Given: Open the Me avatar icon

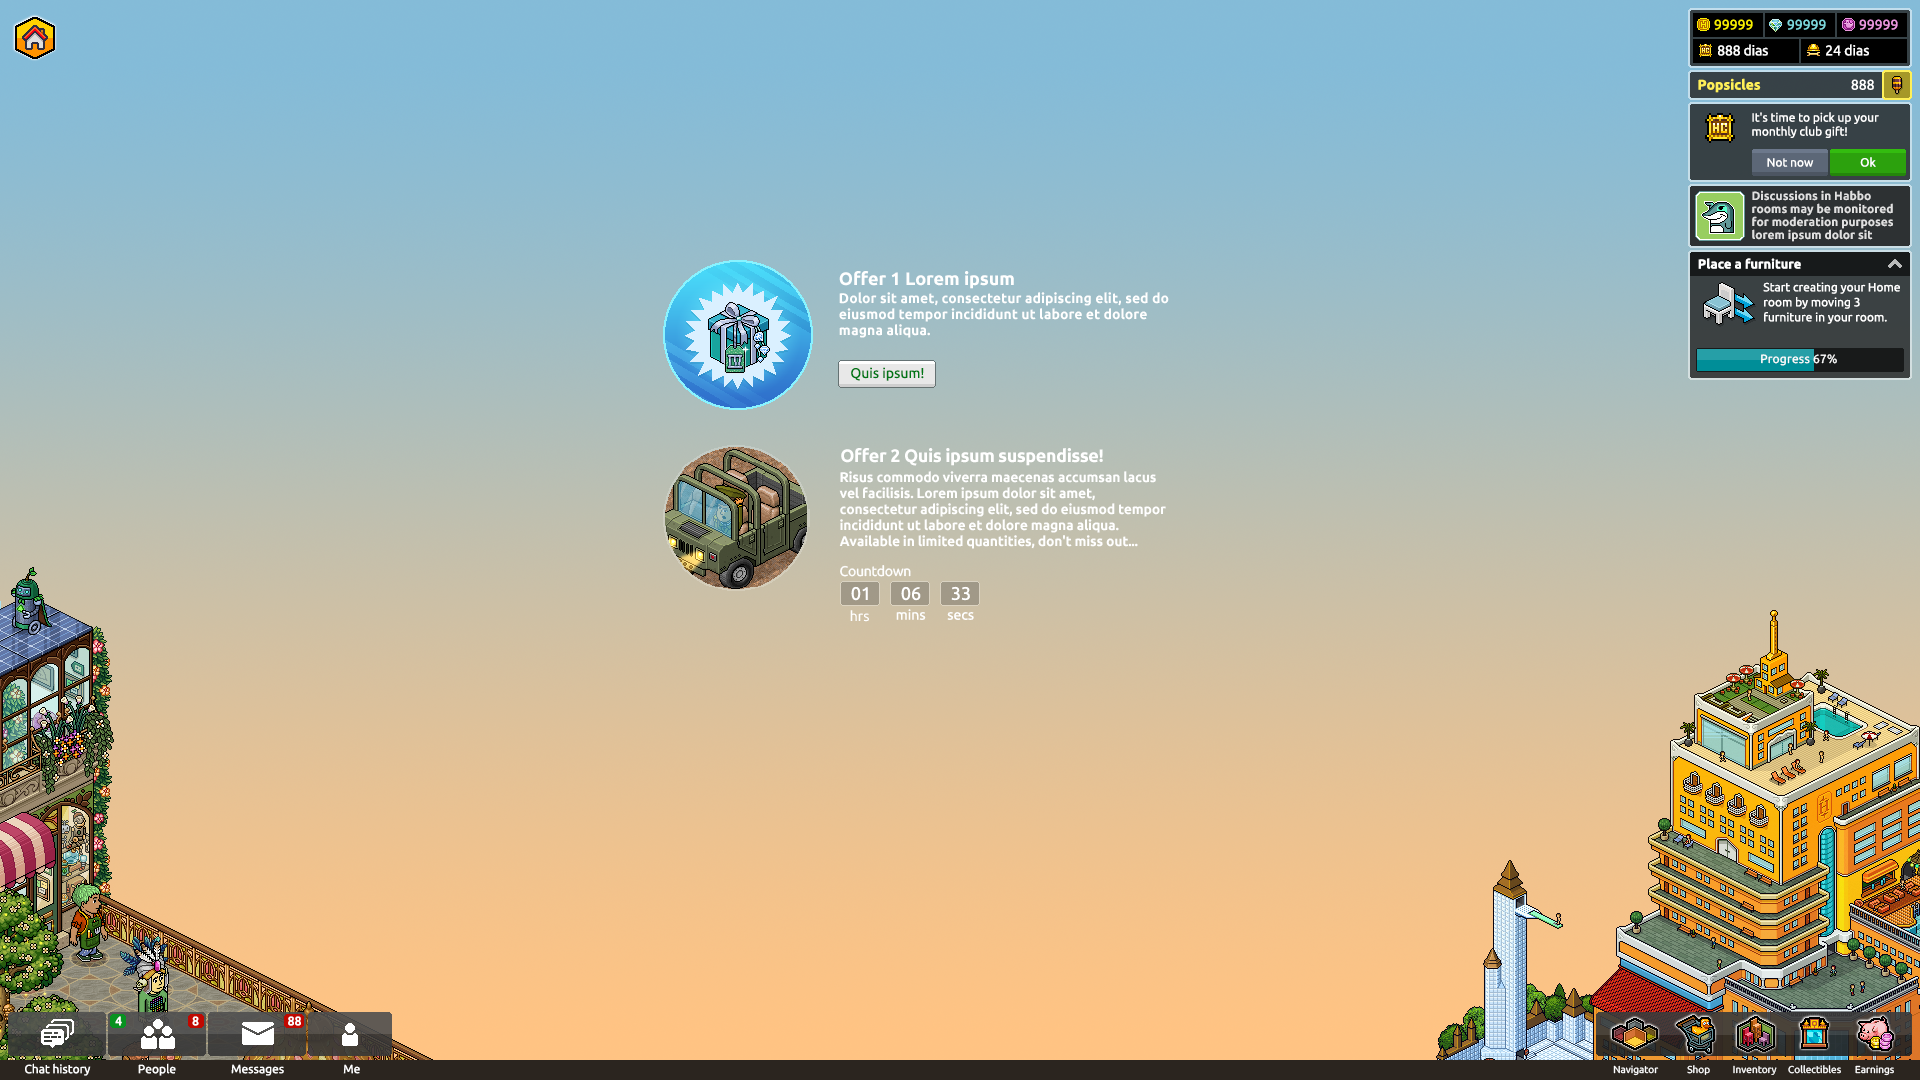Looking at the screenshot, I should (x=350, y=1034).
